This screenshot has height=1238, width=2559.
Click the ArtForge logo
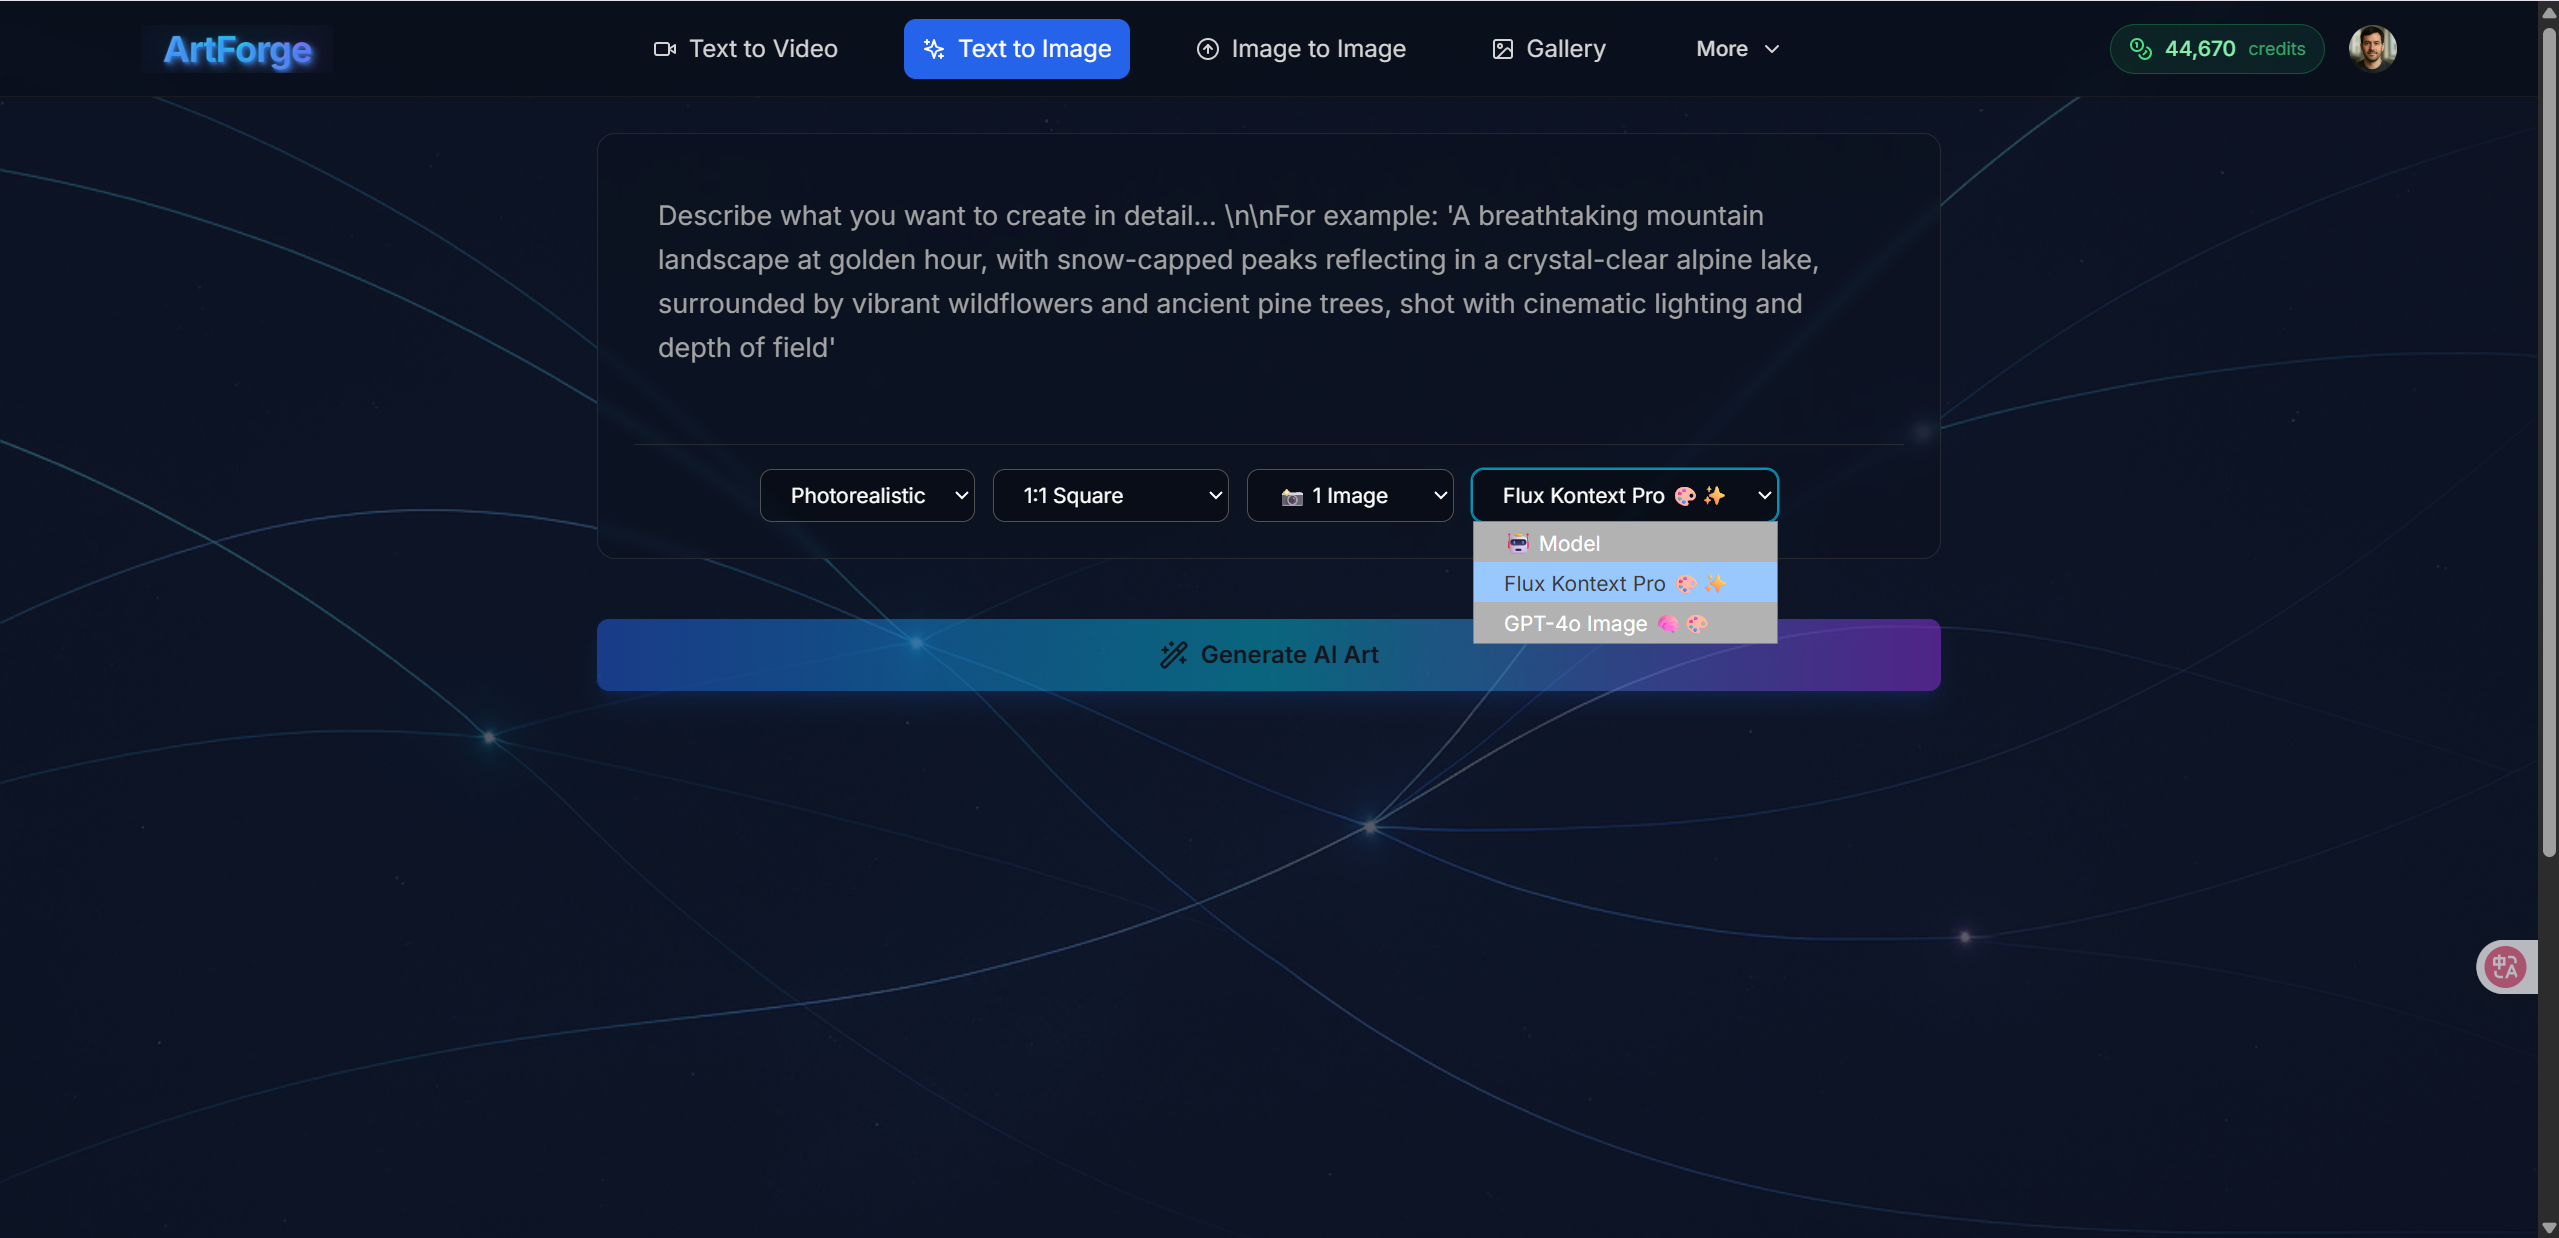click(x=237, y=49)
